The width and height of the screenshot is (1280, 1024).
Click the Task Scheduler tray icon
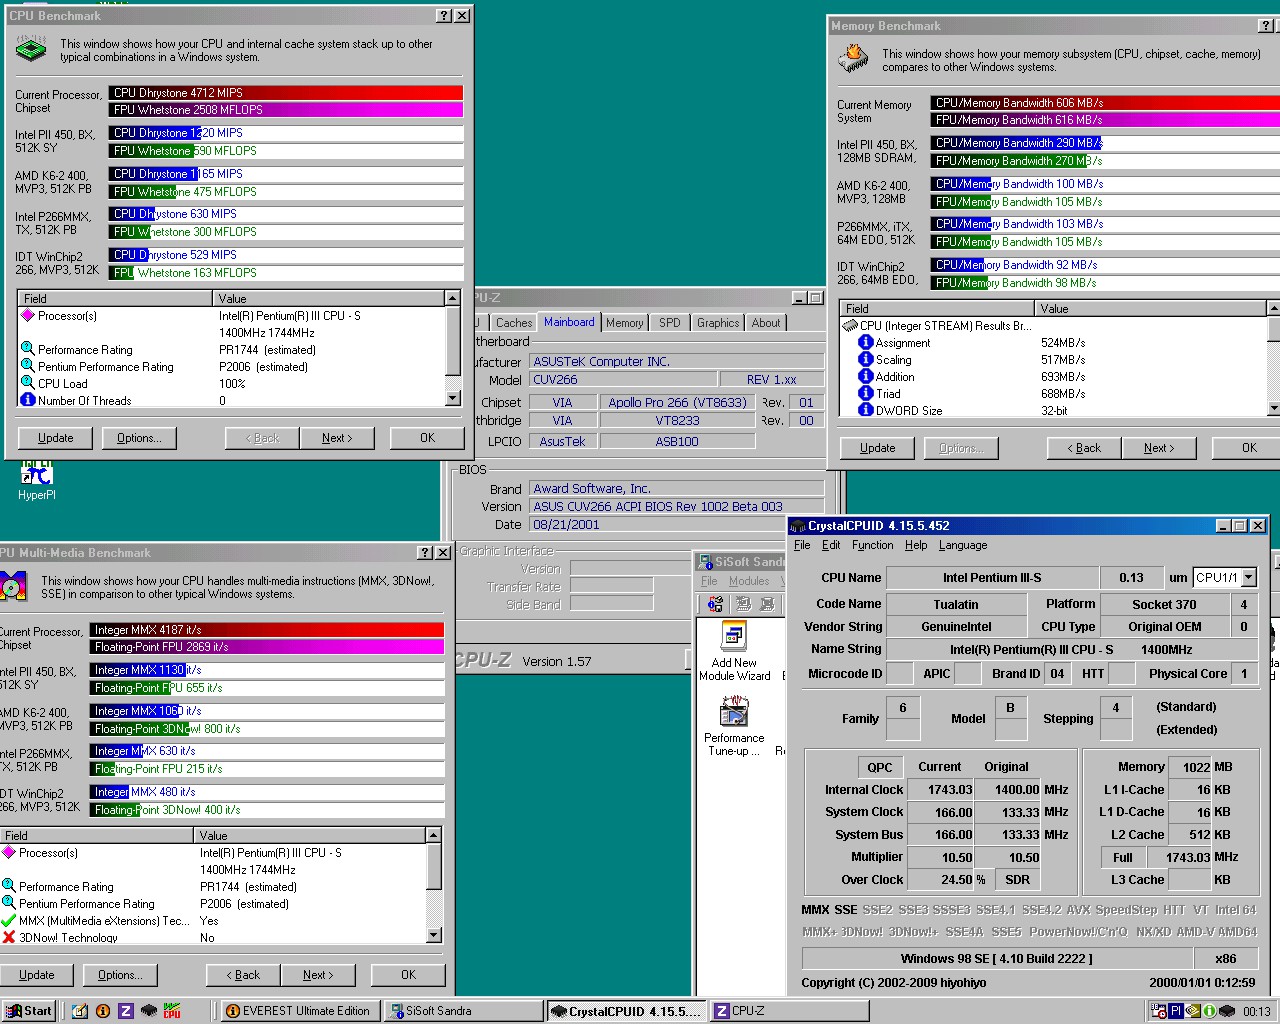point(1159,1011)
